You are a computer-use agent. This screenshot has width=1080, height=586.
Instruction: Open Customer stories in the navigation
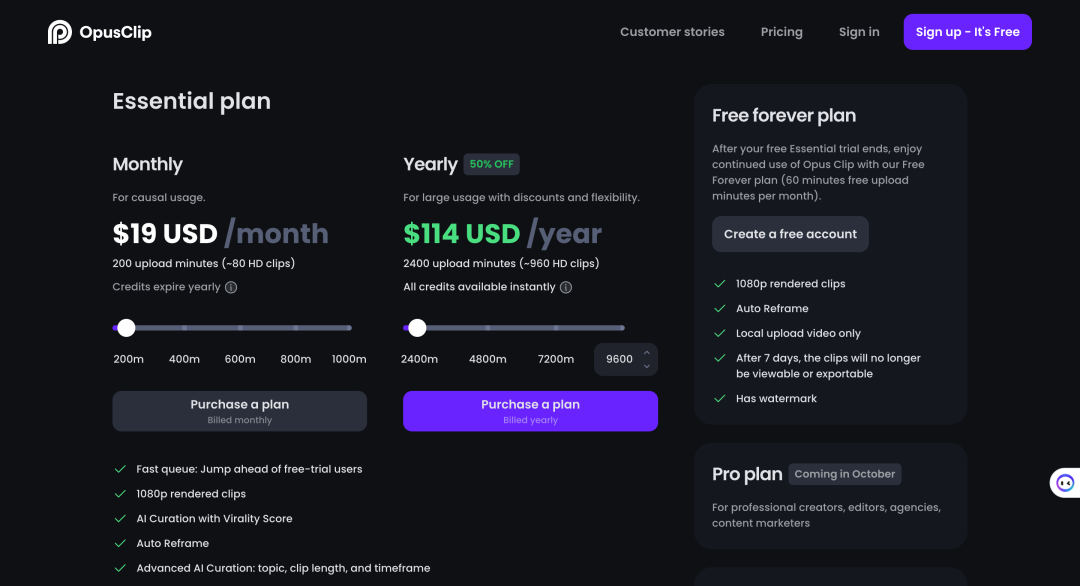tap(672, 32)
